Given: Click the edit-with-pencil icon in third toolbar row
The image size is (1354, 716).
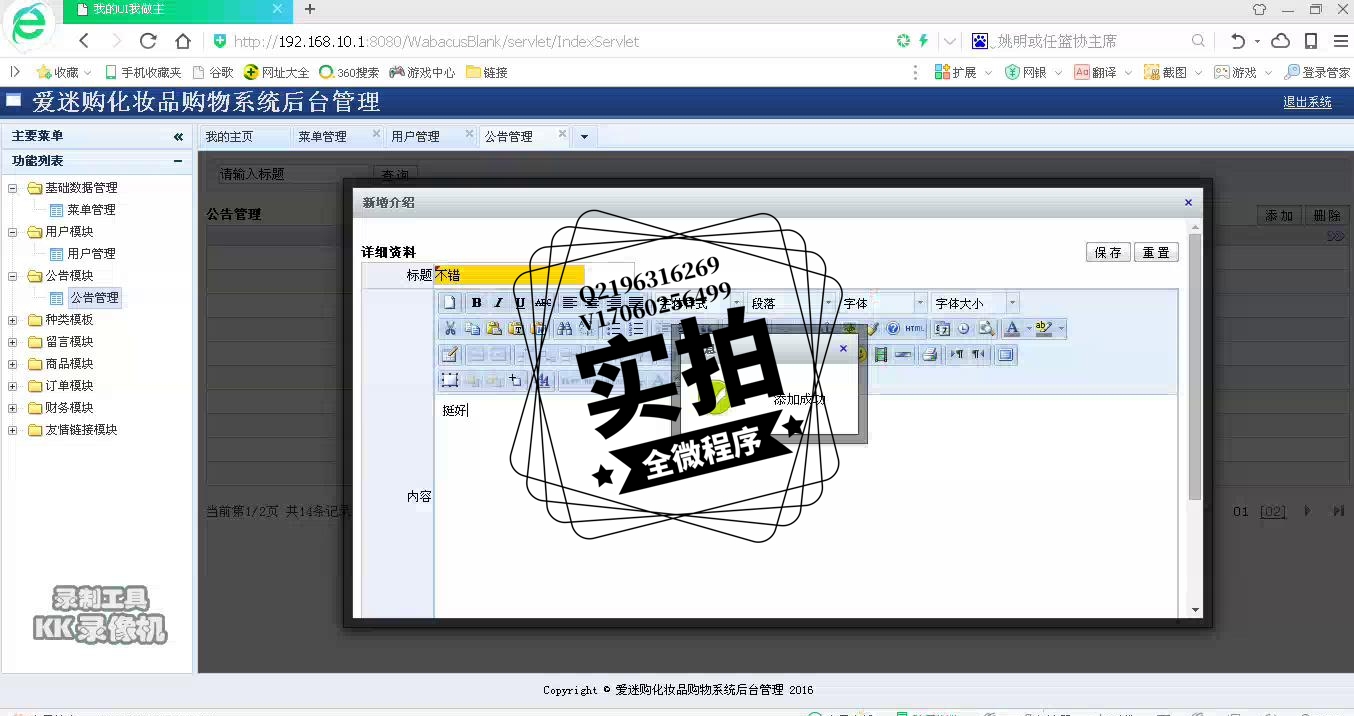Looking at the screenshot, I should (x=450, y=354).
